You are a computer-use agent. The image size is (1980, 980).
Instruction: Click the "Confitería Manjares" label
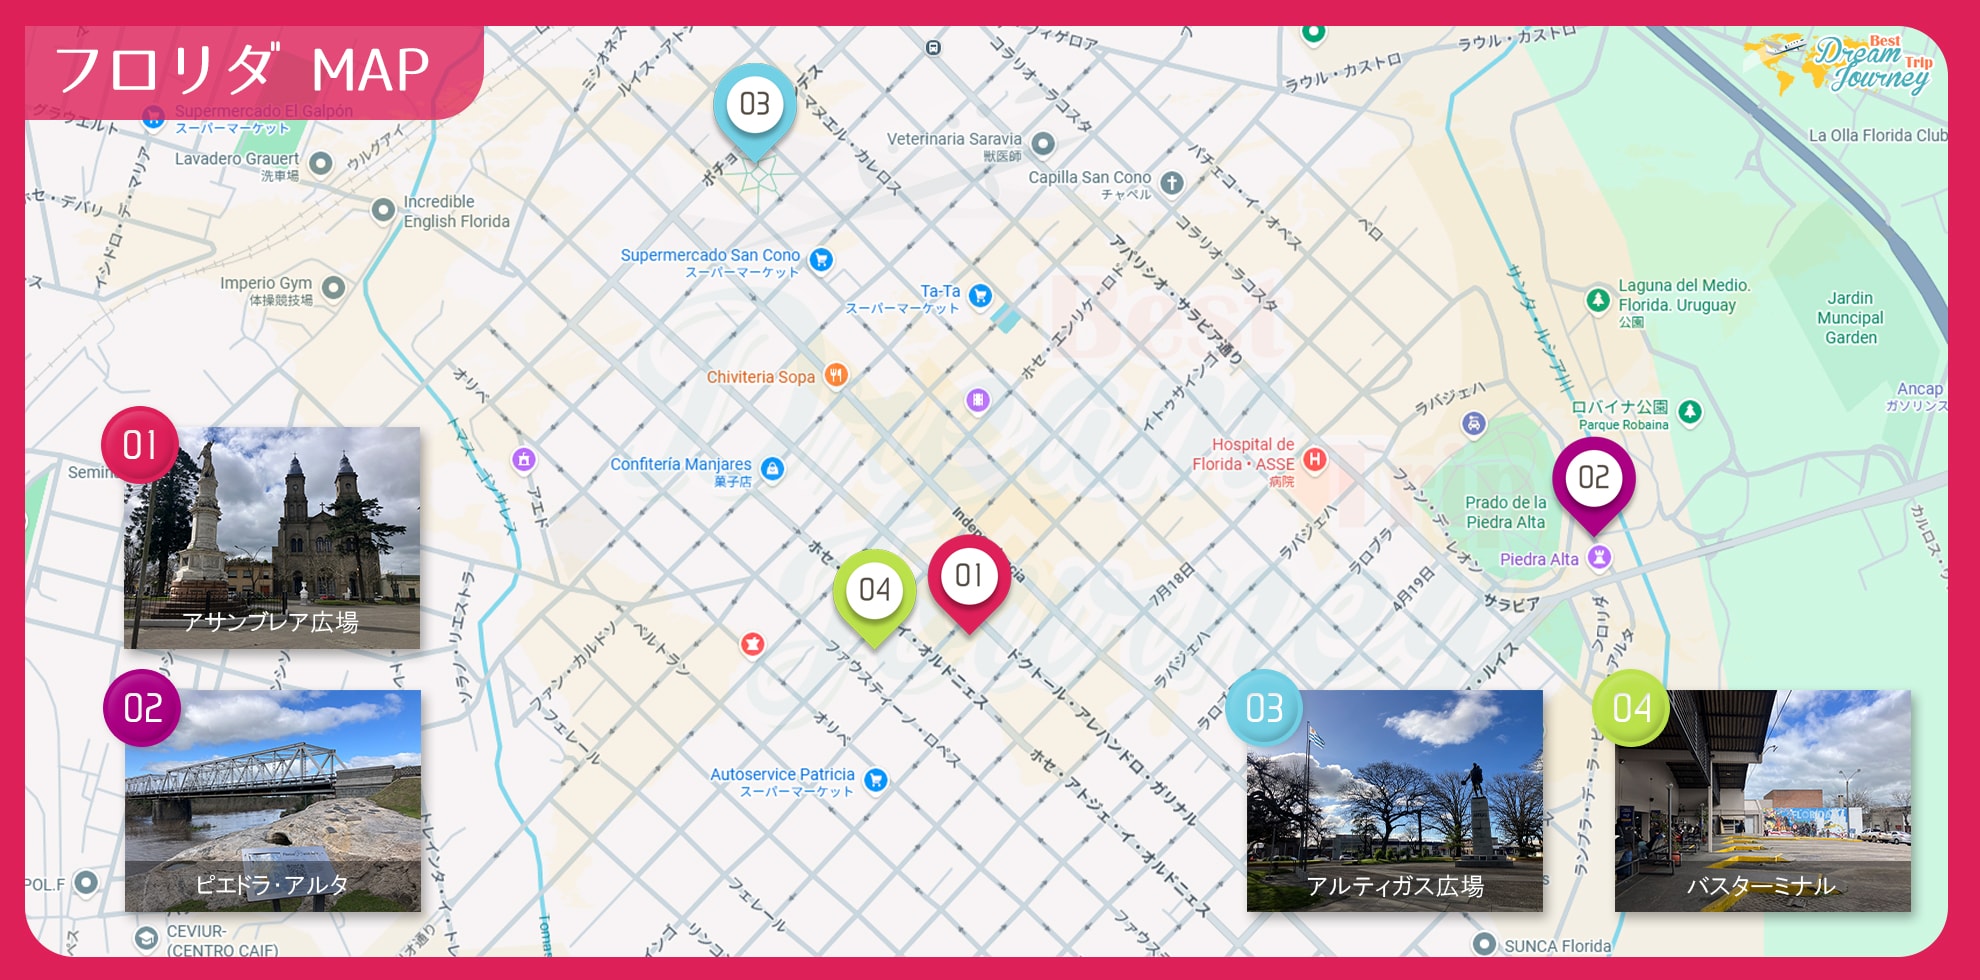(x=681, y=464)
